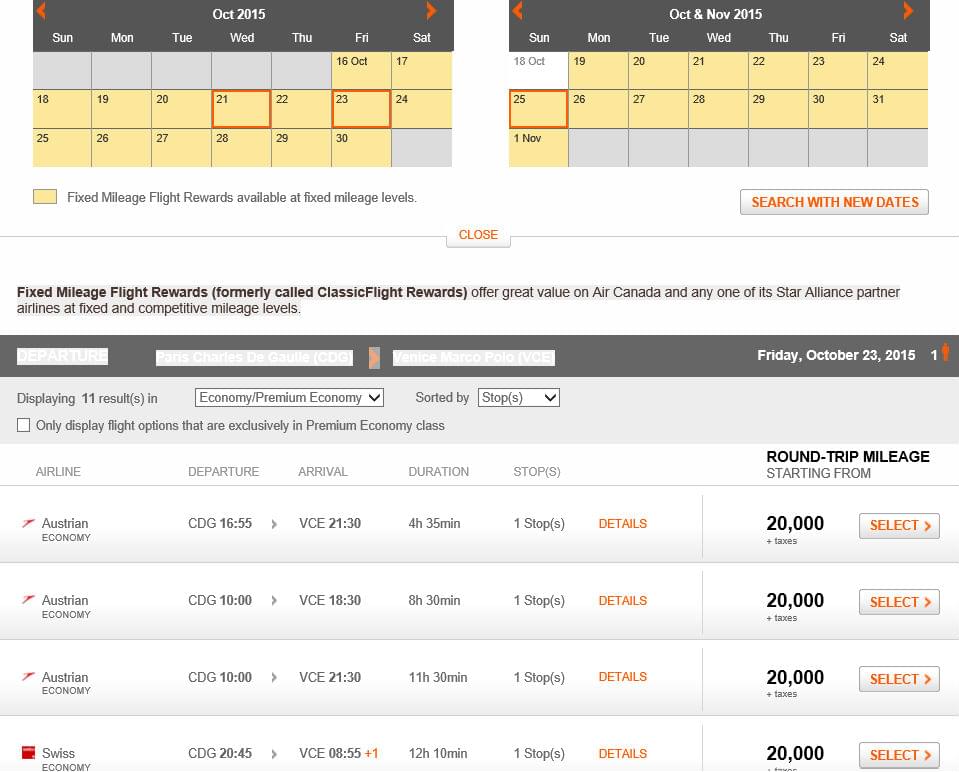Click the arrow between CDG 20:45 and VCE 08:55

click(x=274, y=754)
